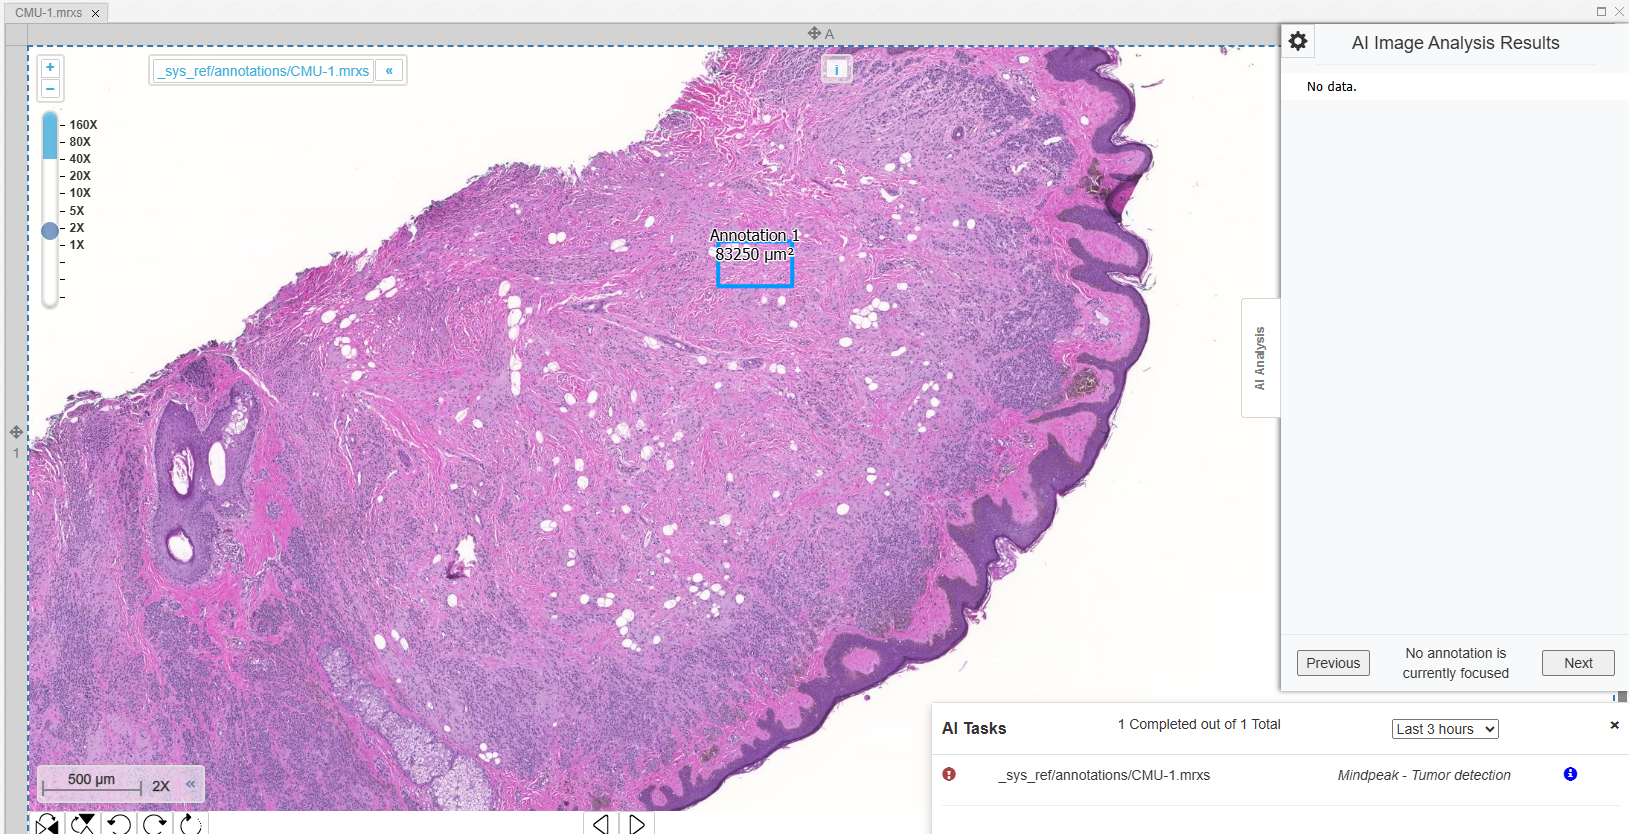Click the Next annotation button
1629x834 pixels.
[x=1577, y=663]
